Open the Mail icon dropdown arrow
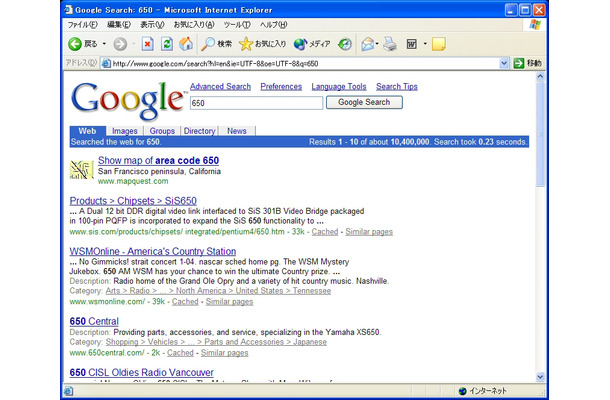 (x=377, y=44)
